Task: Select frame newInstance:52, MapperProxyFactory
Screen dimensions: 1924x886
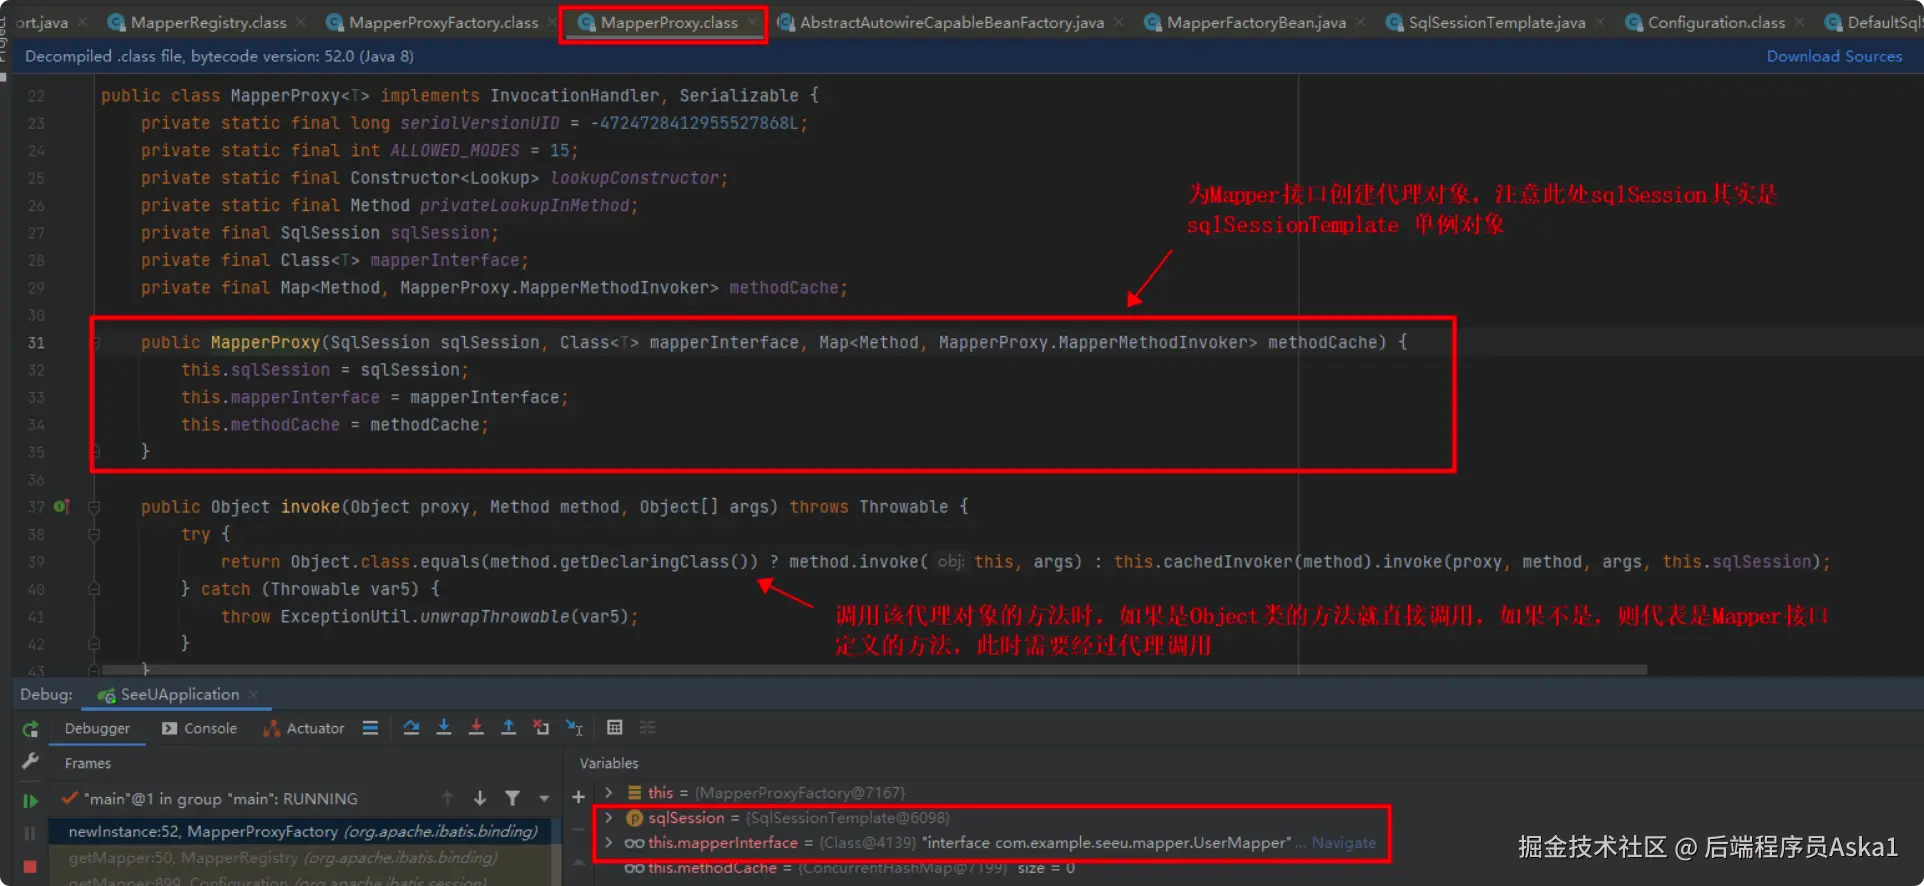Action: 303,831
